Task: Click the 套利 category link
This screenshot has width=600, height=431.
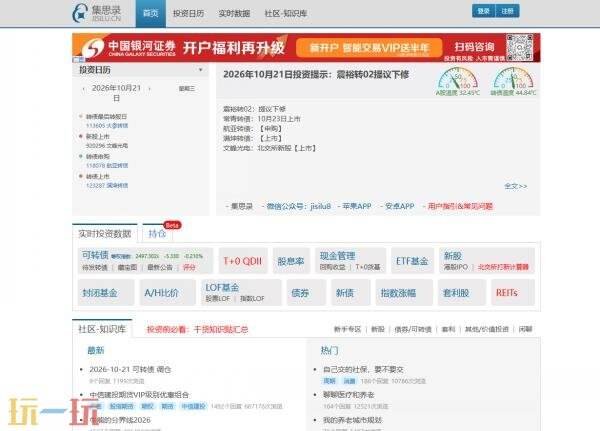Action: [x=448, y=329]
